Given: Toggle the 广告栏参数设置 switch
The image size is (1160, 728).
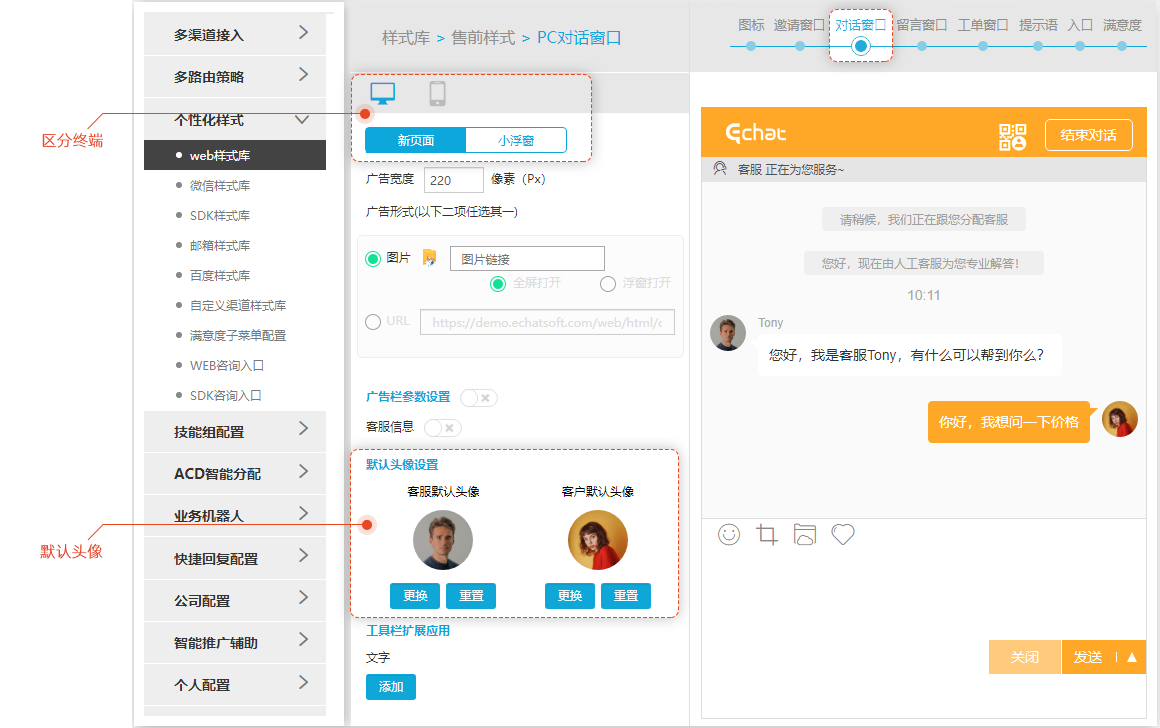Looking at the screenshot, I should 478,398.
